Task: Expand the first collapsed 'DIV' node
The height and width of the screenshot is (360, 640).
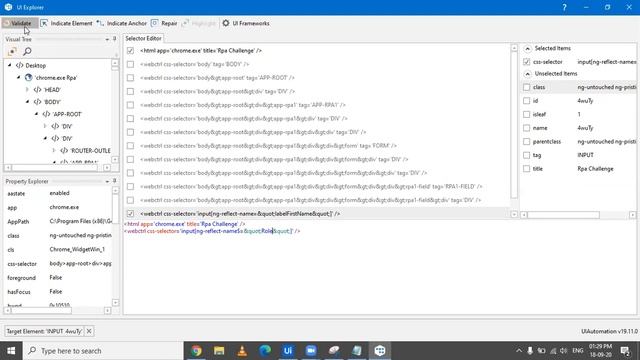Action: point(45,126)
